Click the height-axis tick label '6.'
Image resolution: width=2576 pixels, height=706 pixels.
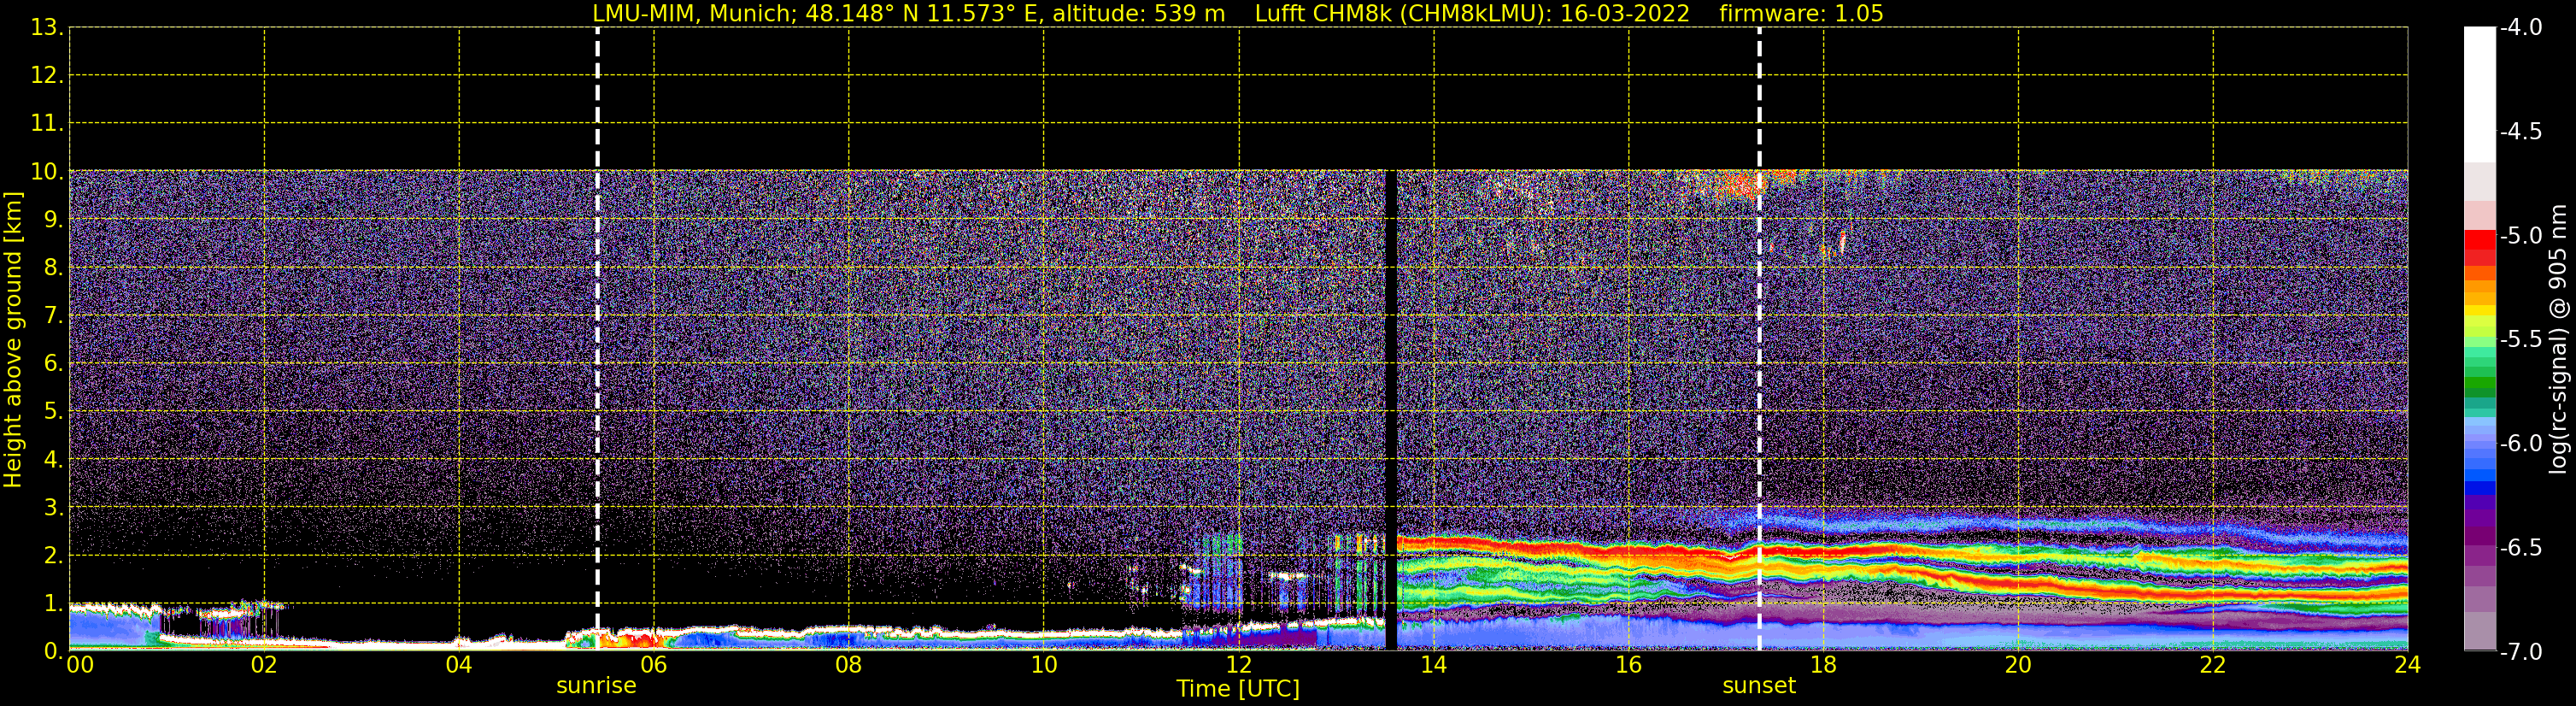(54, 363)
